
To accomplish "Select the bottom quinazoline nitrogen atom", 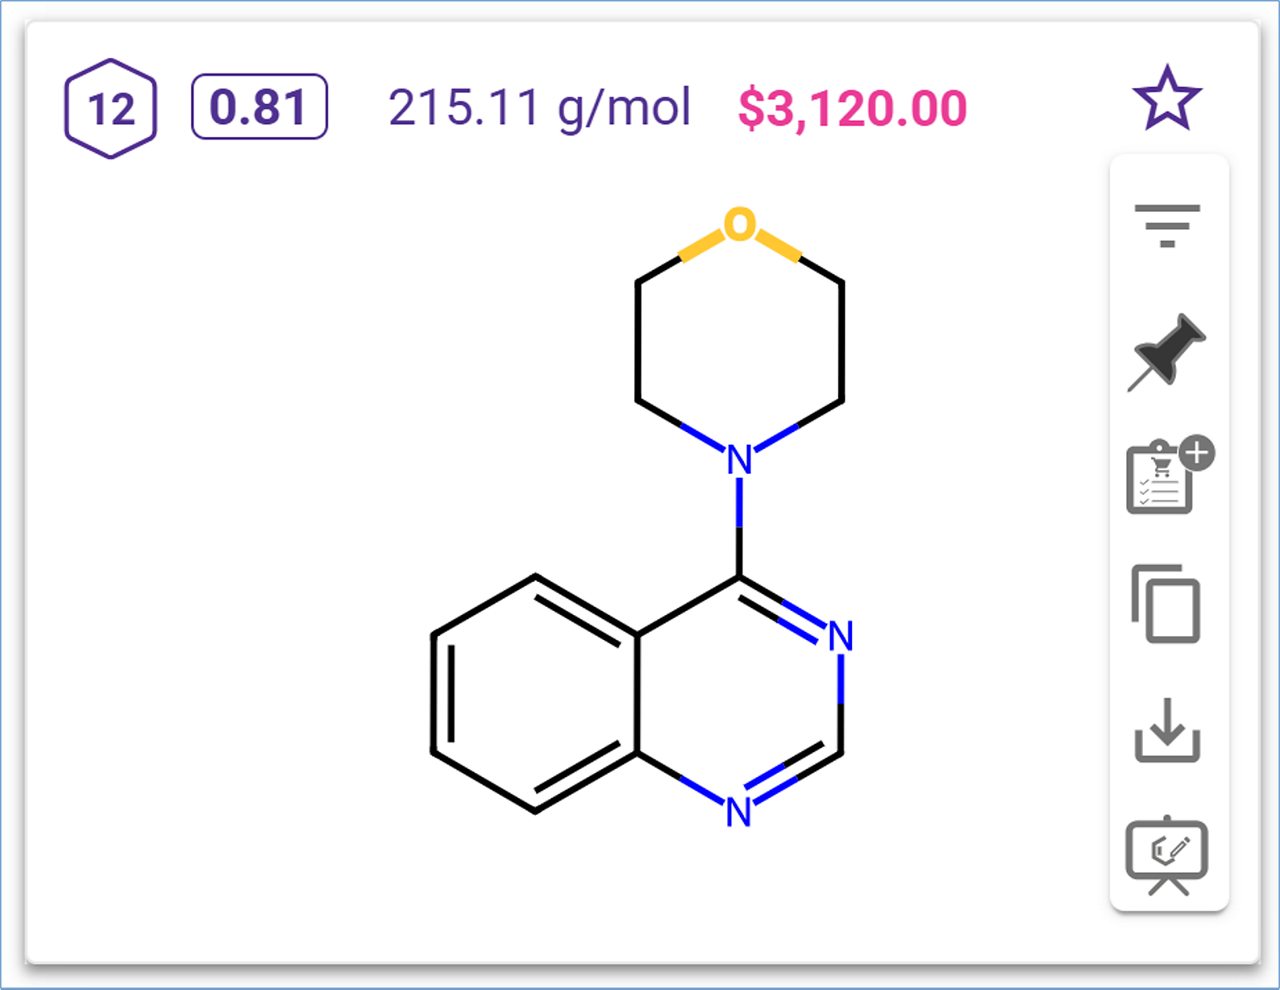I will pyautogui.click(x=739, y=812).
